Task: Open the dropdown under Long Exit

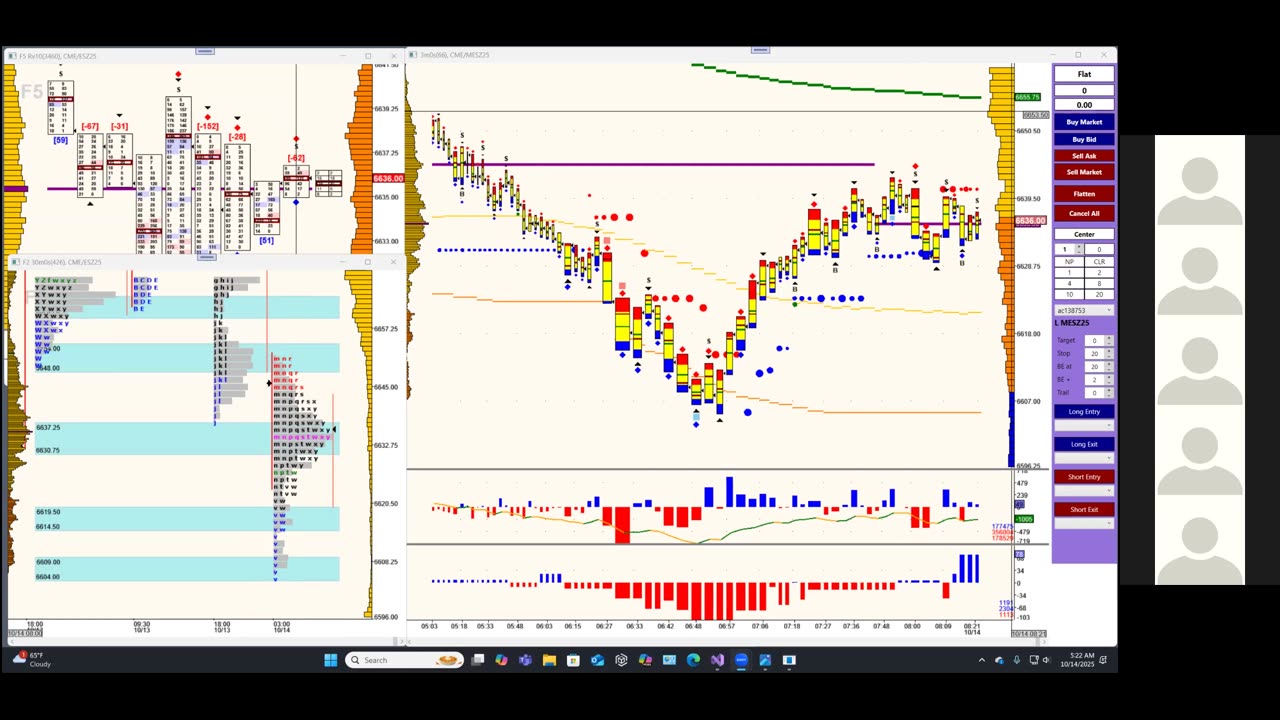Action: pos(1084,458)
